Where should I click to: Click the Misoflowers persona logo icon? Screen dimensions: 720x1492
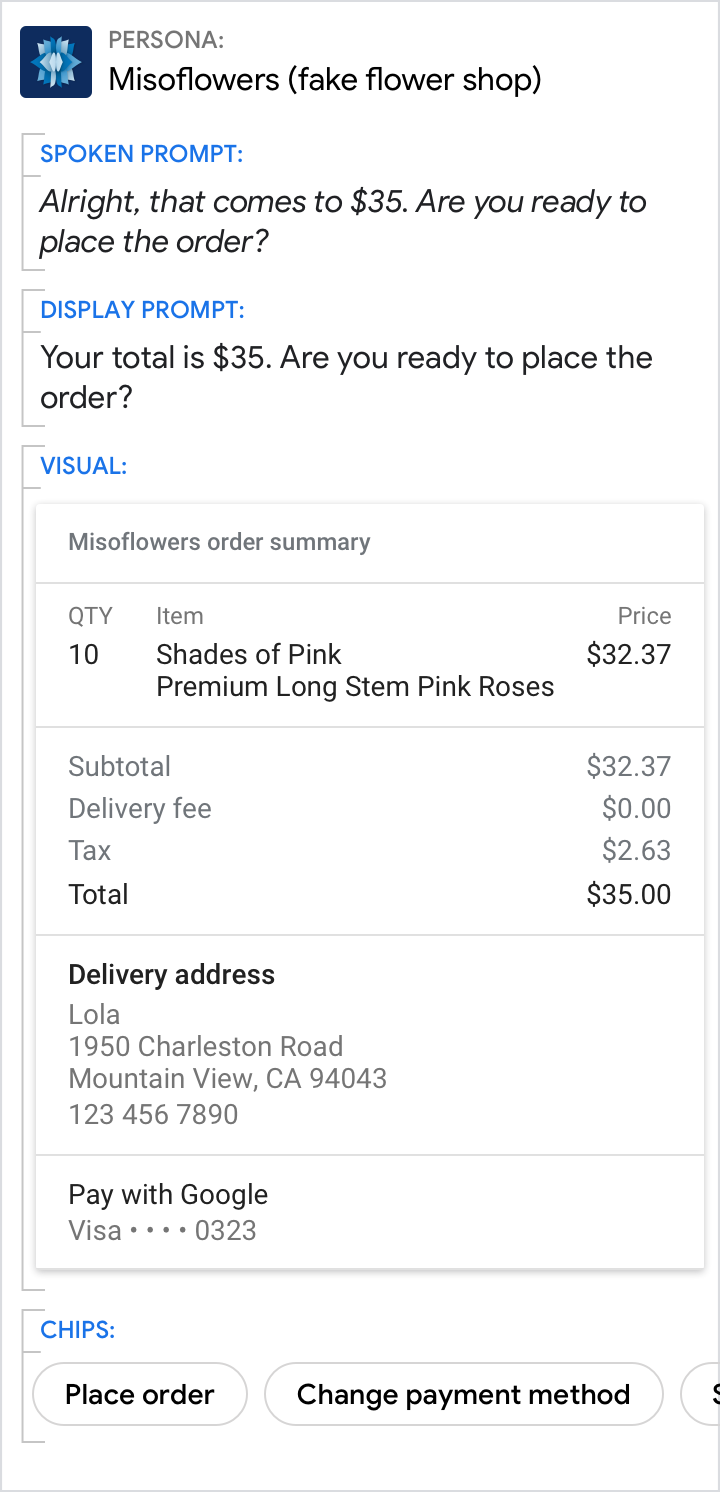point(56,62)
